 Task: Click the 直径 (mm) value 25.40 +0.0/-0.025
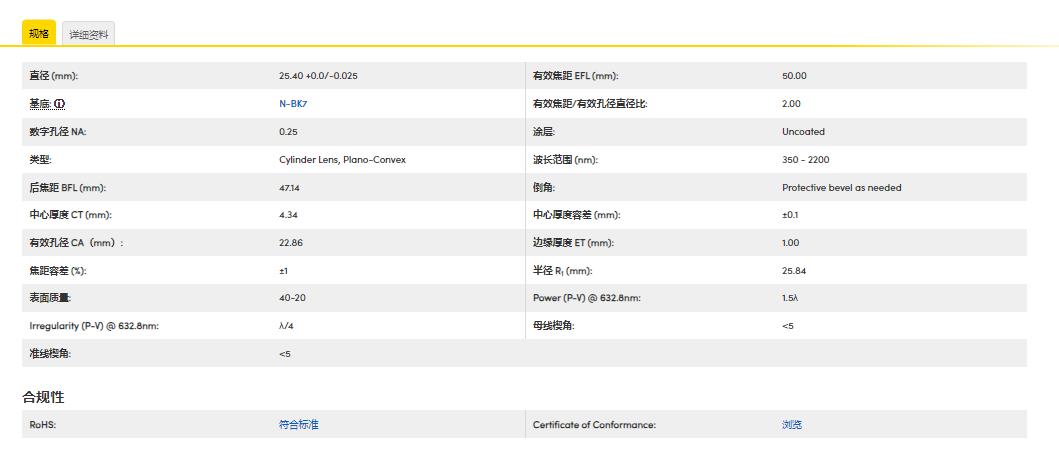[x=318, y=76]
